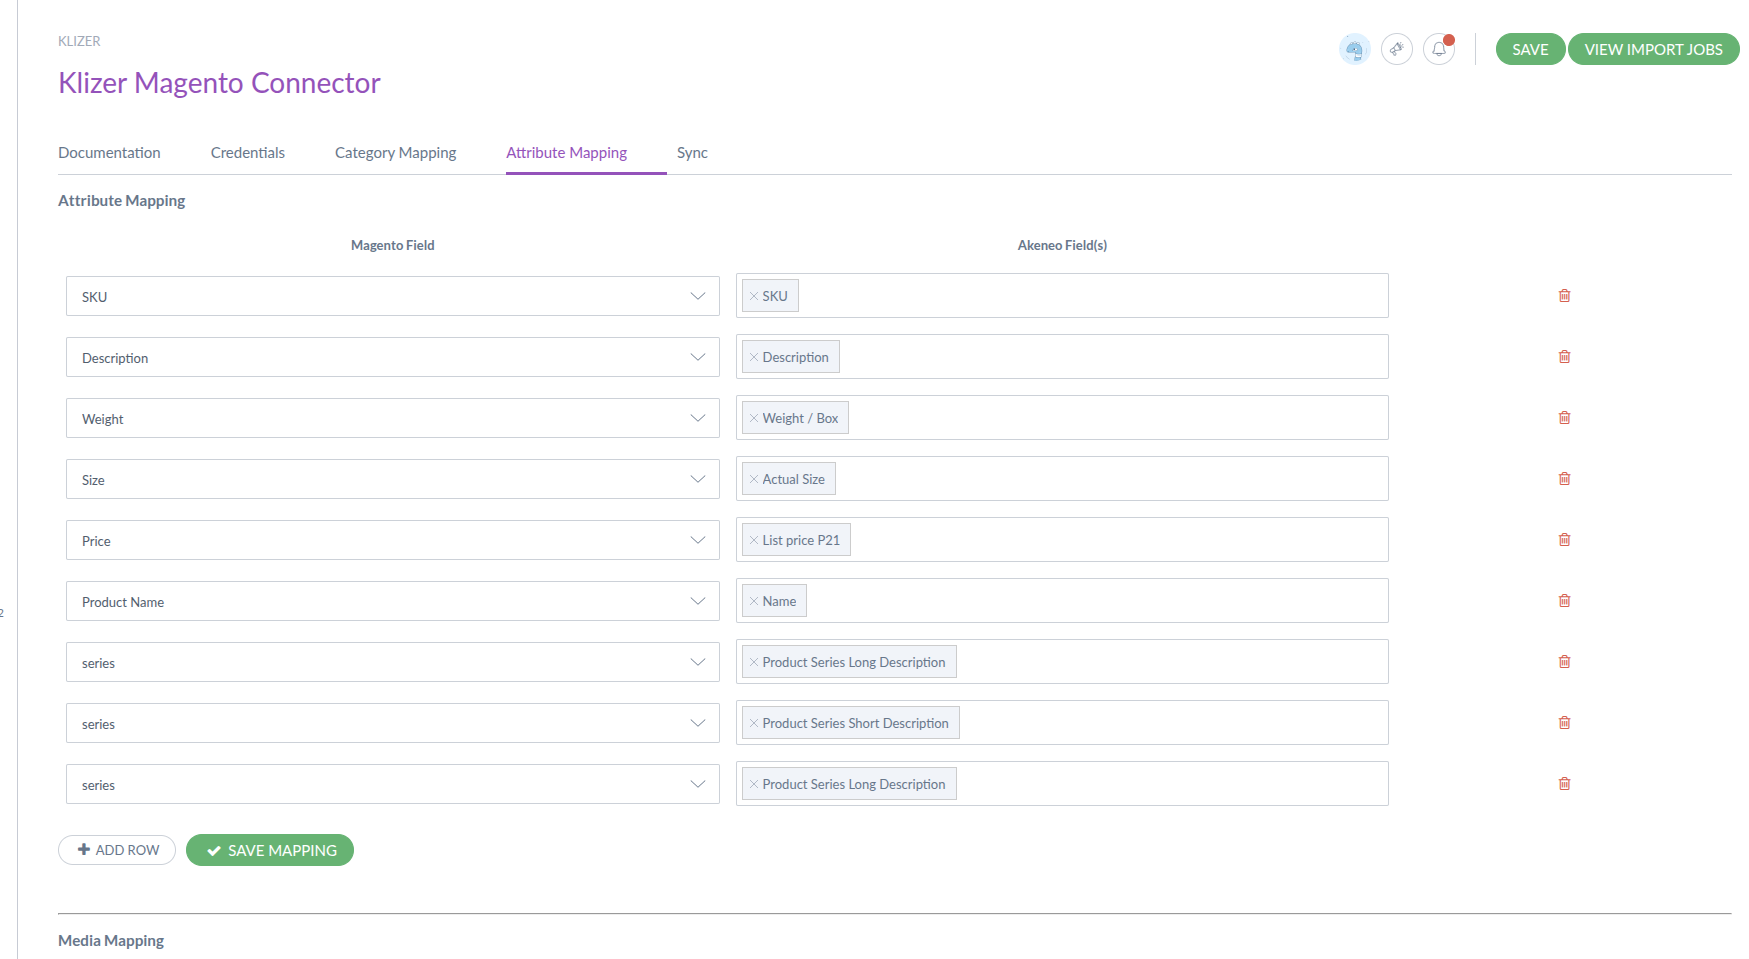Click the Add Row button
The width and height of the screenshot is (1749, 959).
click(x=117, y=850)
